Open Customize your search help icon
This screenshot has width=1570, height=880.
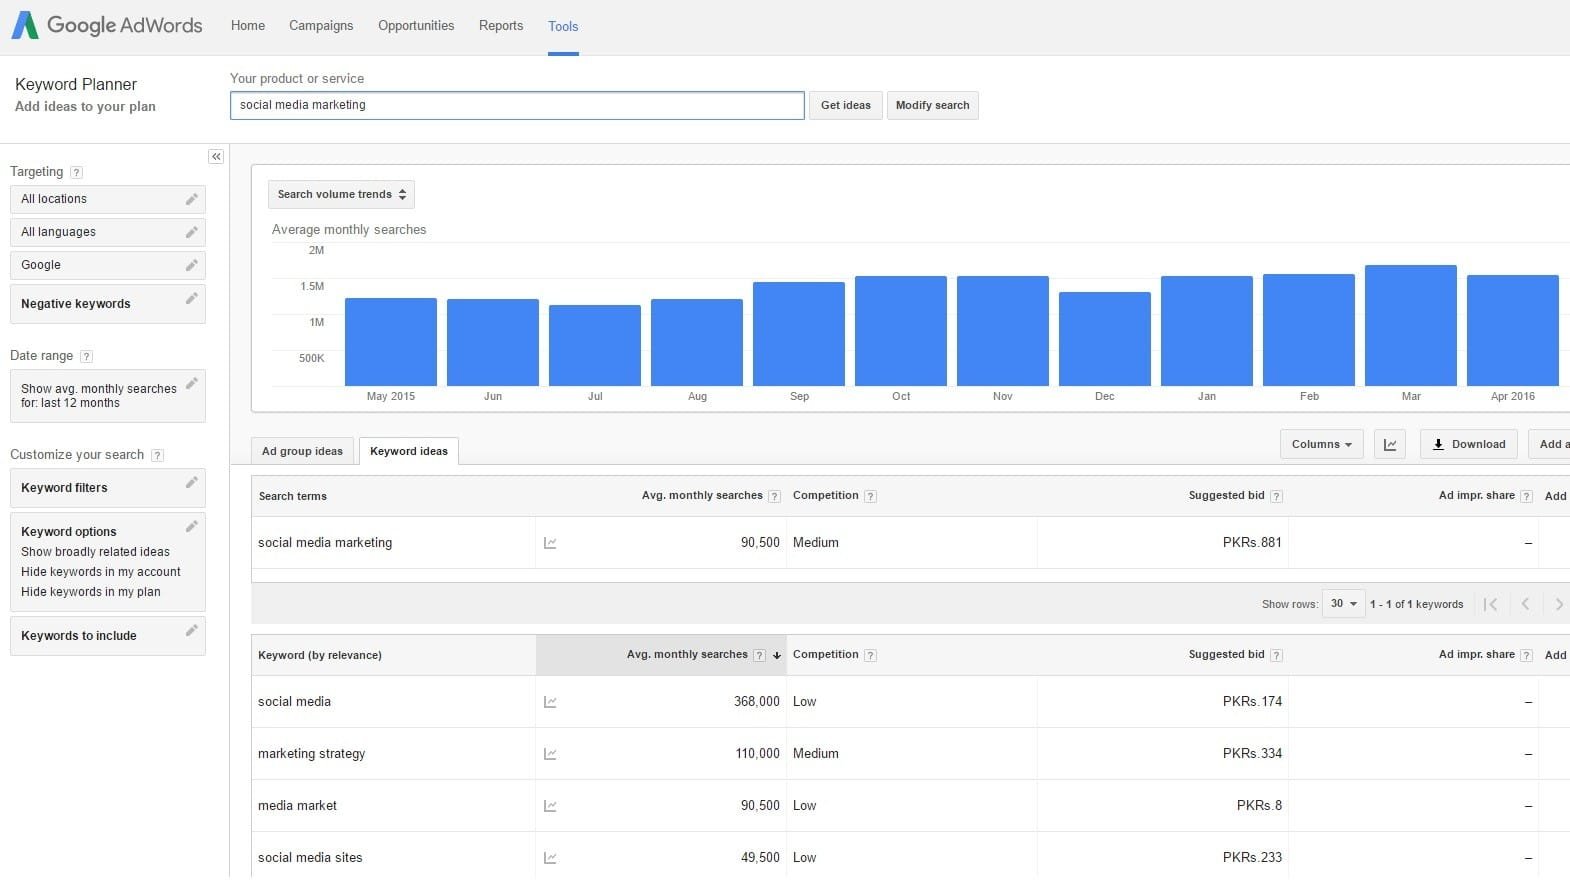pyautogui.click(x=157, y=455)
